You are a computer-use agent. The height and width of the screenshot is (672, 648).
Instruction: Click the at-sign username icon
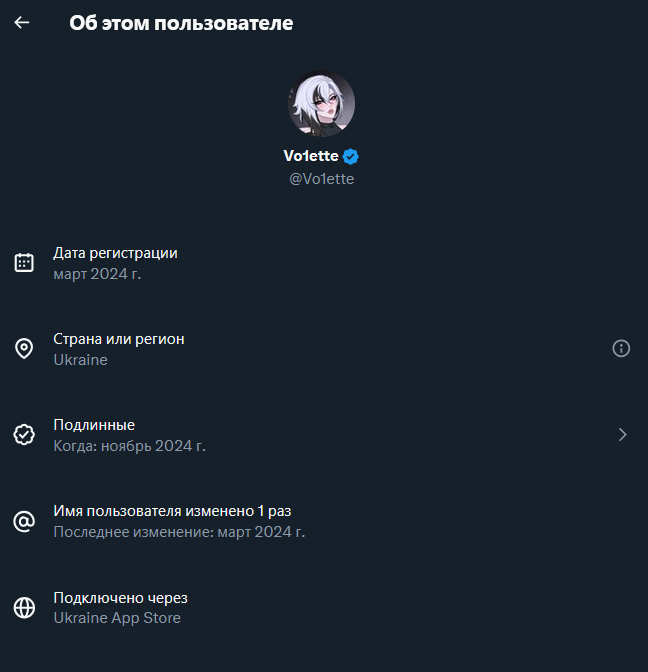click(24, 521)
